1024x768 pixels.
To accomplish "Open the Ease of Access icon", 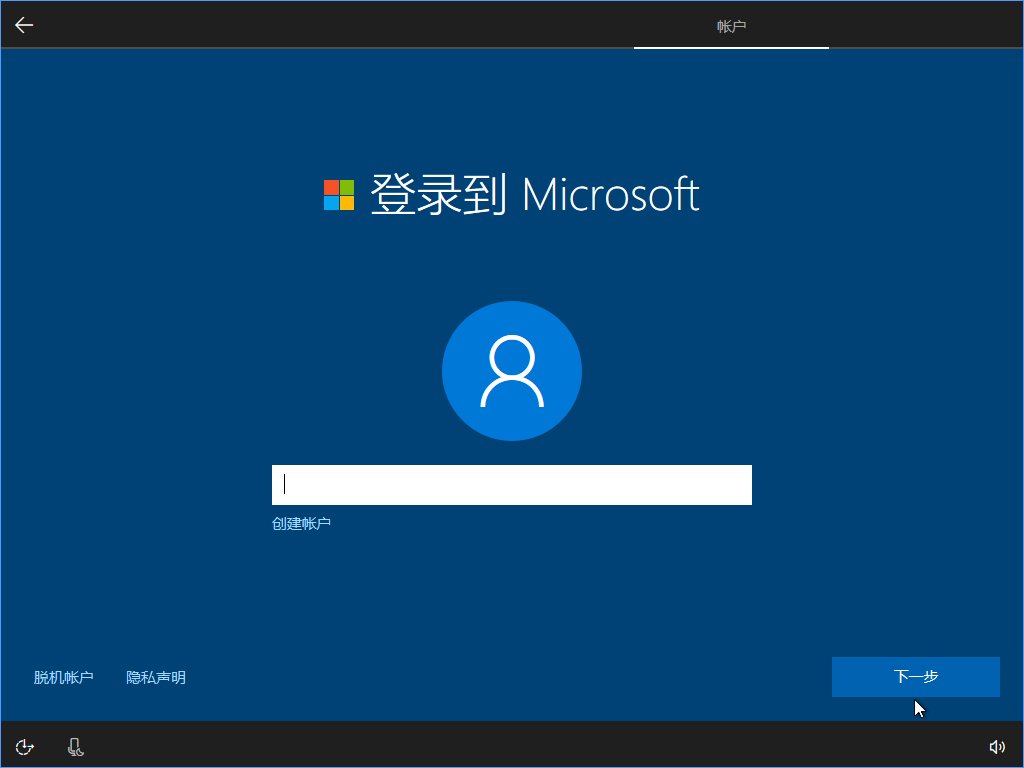I will click(25, 746).
